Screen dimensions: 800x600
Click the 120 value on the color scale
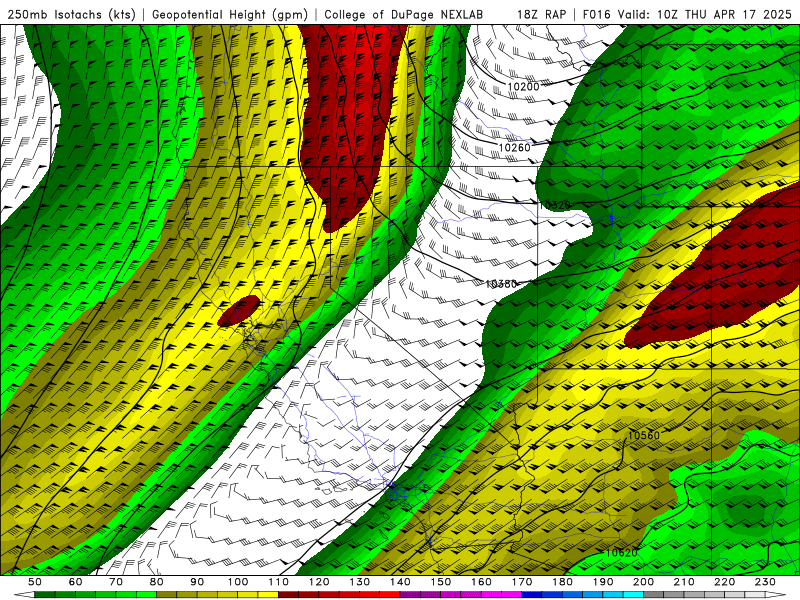pyautogui.click(x=319, y=582)
